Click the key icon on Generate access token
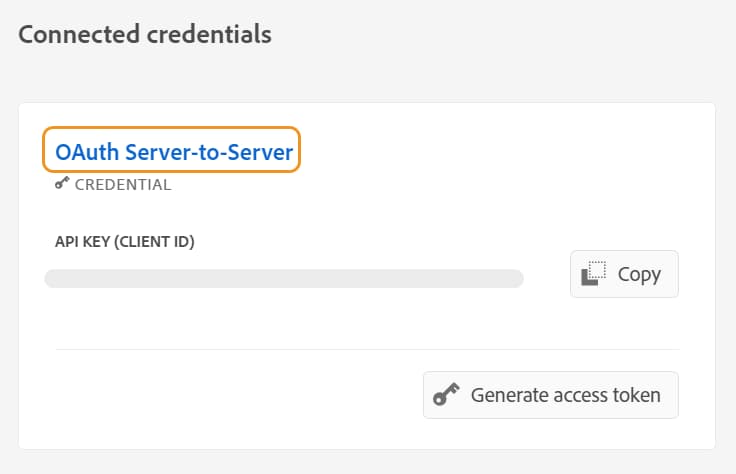736x474 pixels. click(x=446, y=395)
